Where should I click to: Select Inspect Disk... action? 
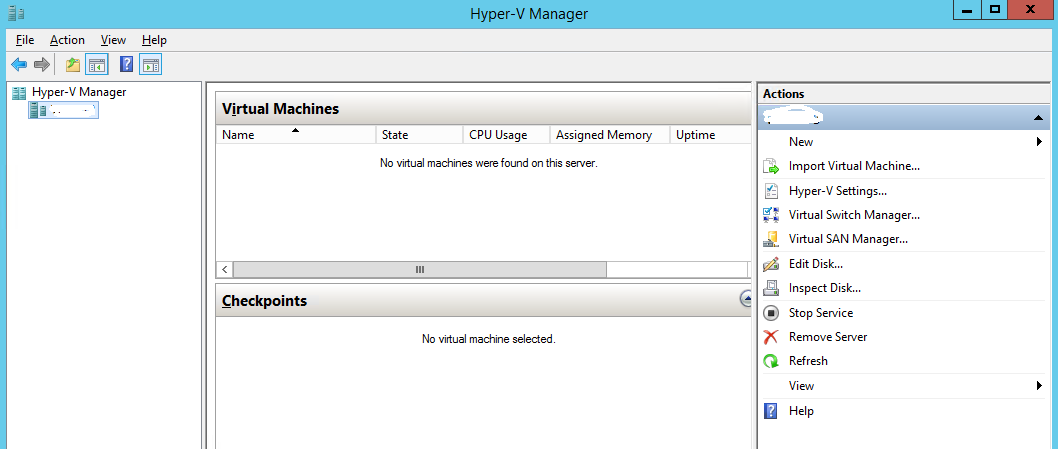[825, 288]
